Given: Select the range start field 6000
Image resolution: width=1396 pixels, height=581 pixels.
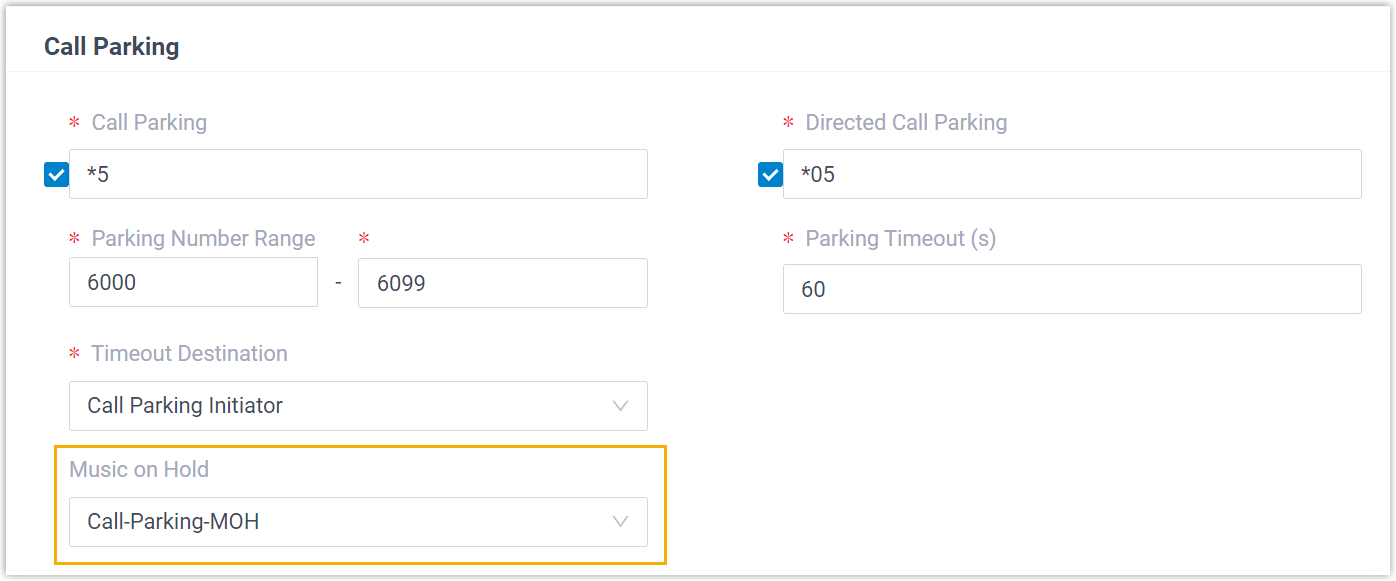Looking at the screenshot, I should click(193, 283).
